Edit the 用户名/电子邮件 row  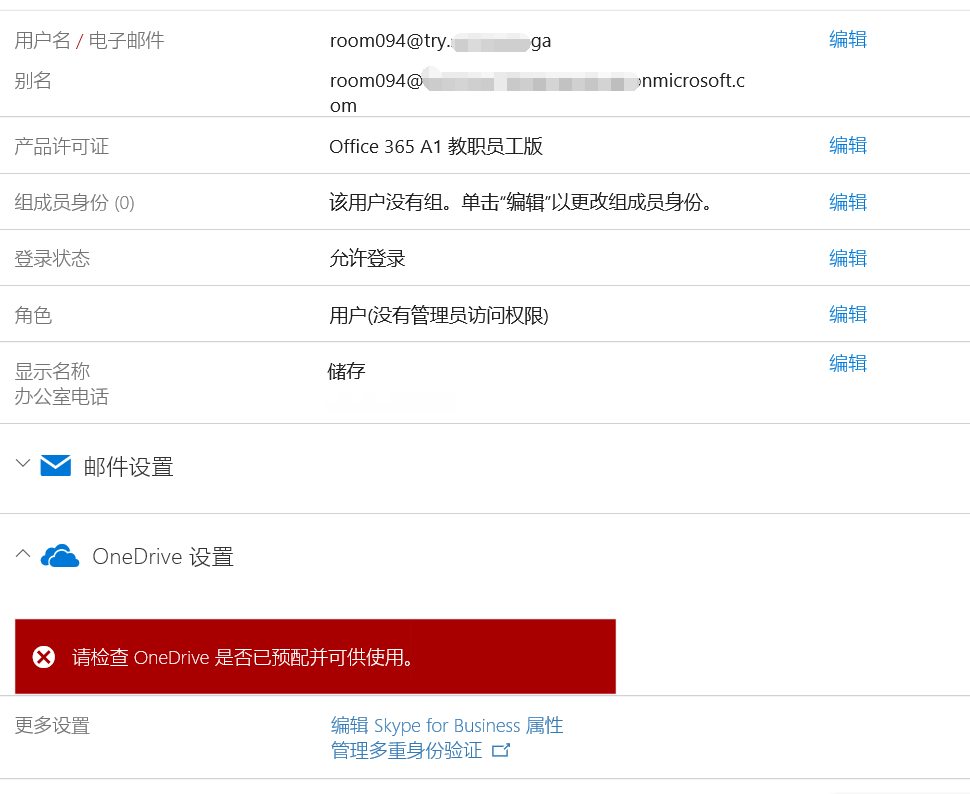coord(848,40)
